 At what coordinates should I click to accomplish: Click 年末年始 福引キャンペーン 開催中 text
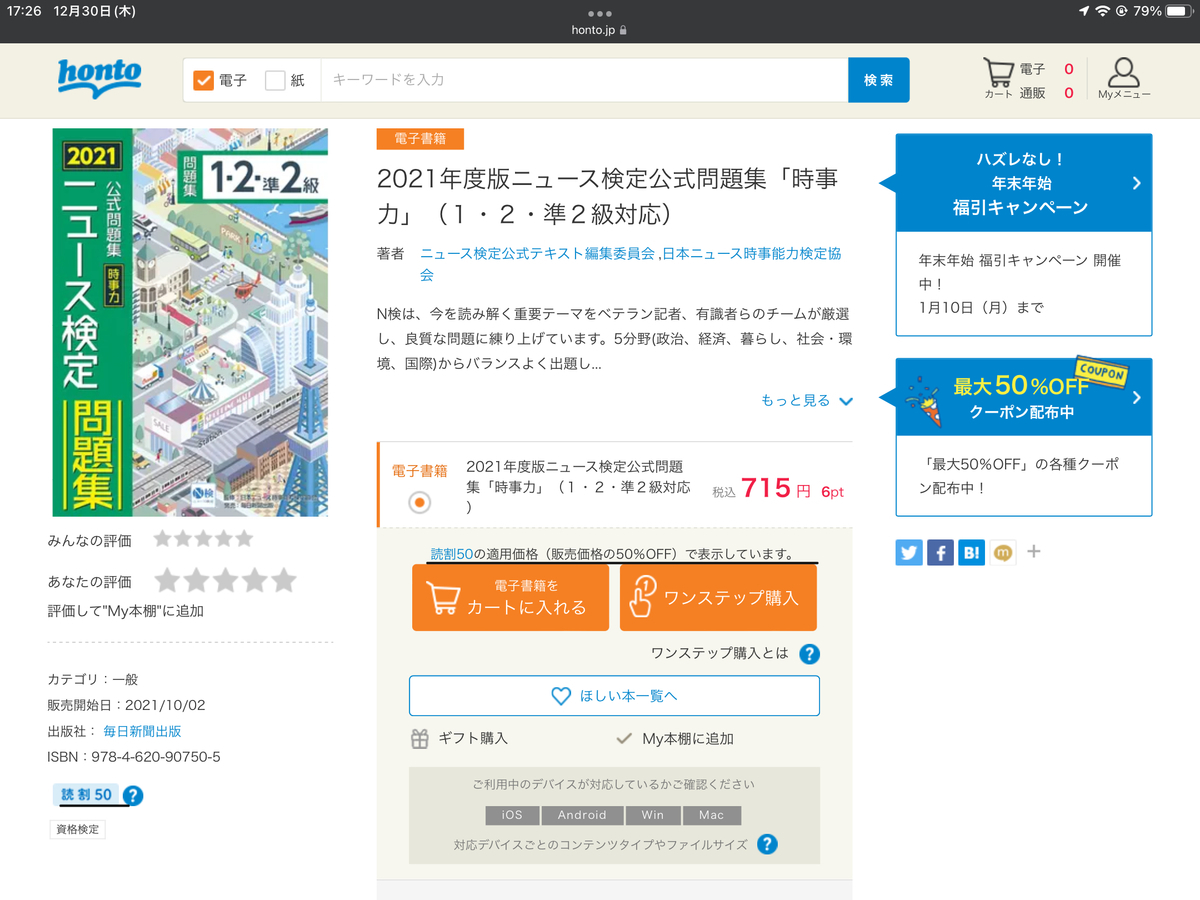pos(1020,271)
